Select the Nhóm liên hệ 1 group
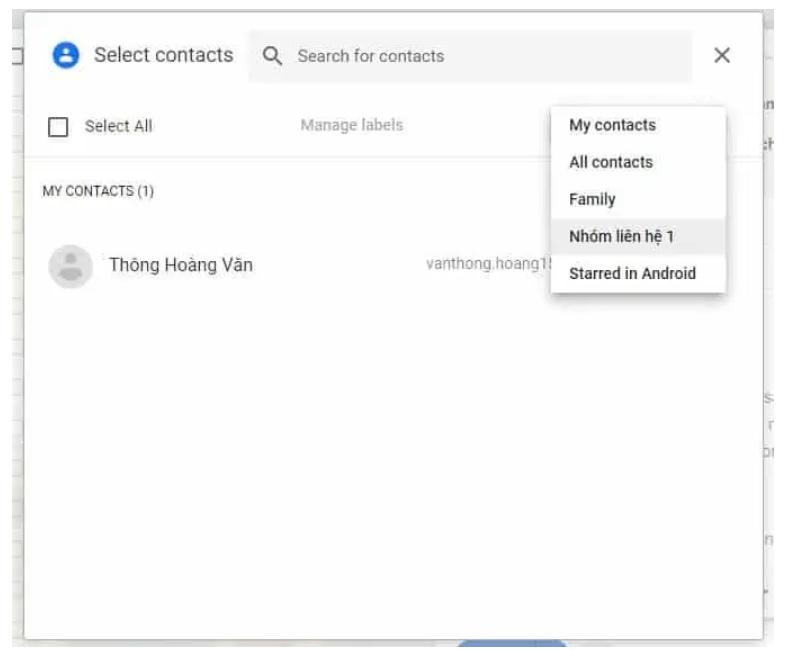786x650 pixels. (x=621, y=236)
